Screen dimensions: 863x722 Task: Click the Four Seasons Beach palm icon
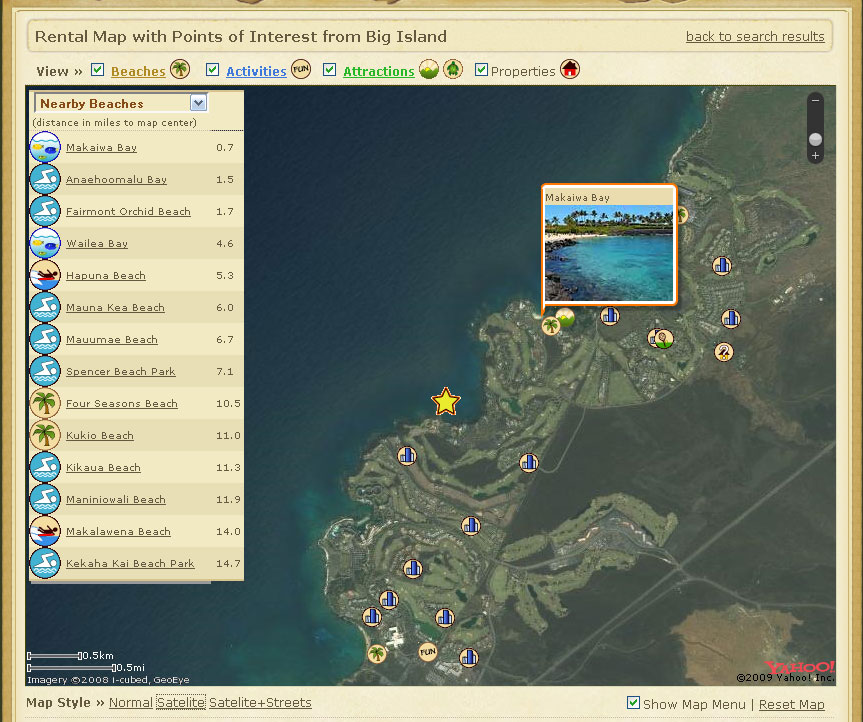point(45,402)
